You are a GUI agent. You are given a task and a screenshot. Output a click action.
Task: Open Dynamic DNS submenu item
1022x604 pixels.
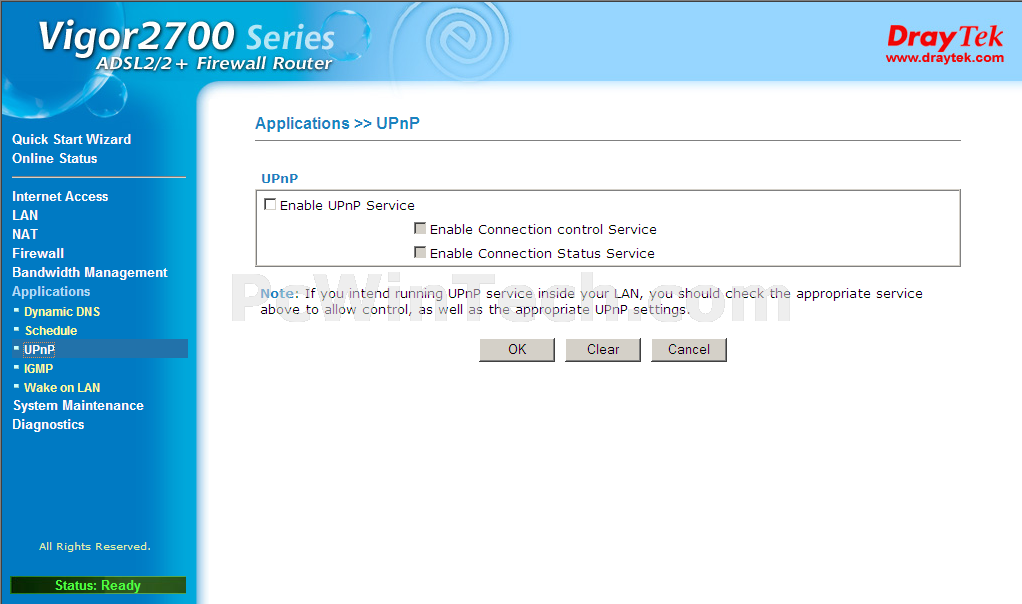click(62, 311)
